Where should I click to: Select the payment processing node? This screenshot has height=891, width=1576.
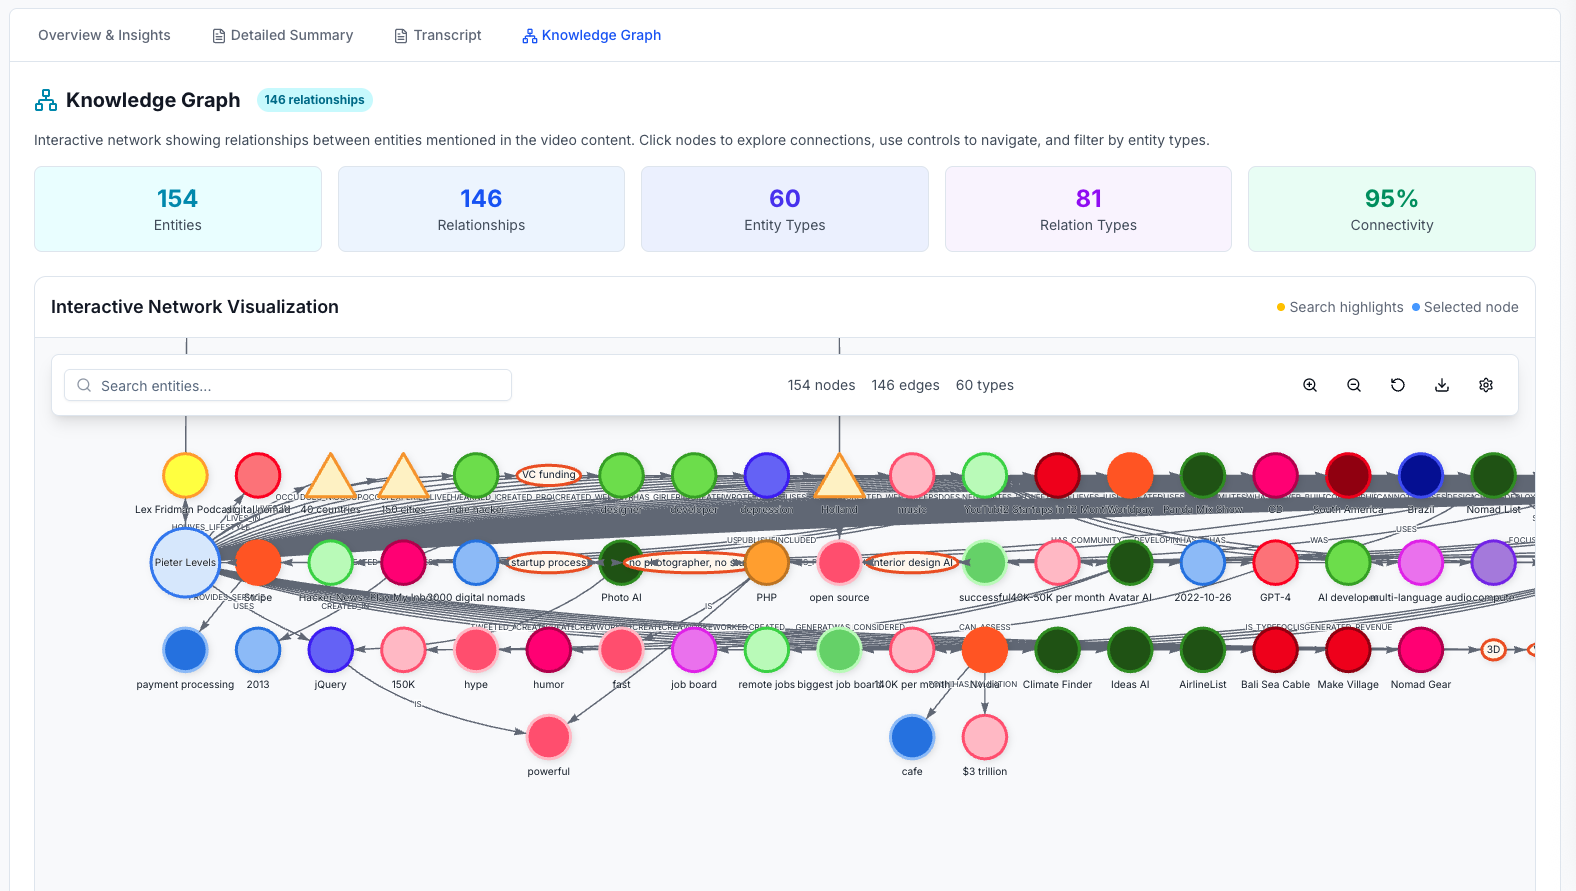tap(185, 650)
